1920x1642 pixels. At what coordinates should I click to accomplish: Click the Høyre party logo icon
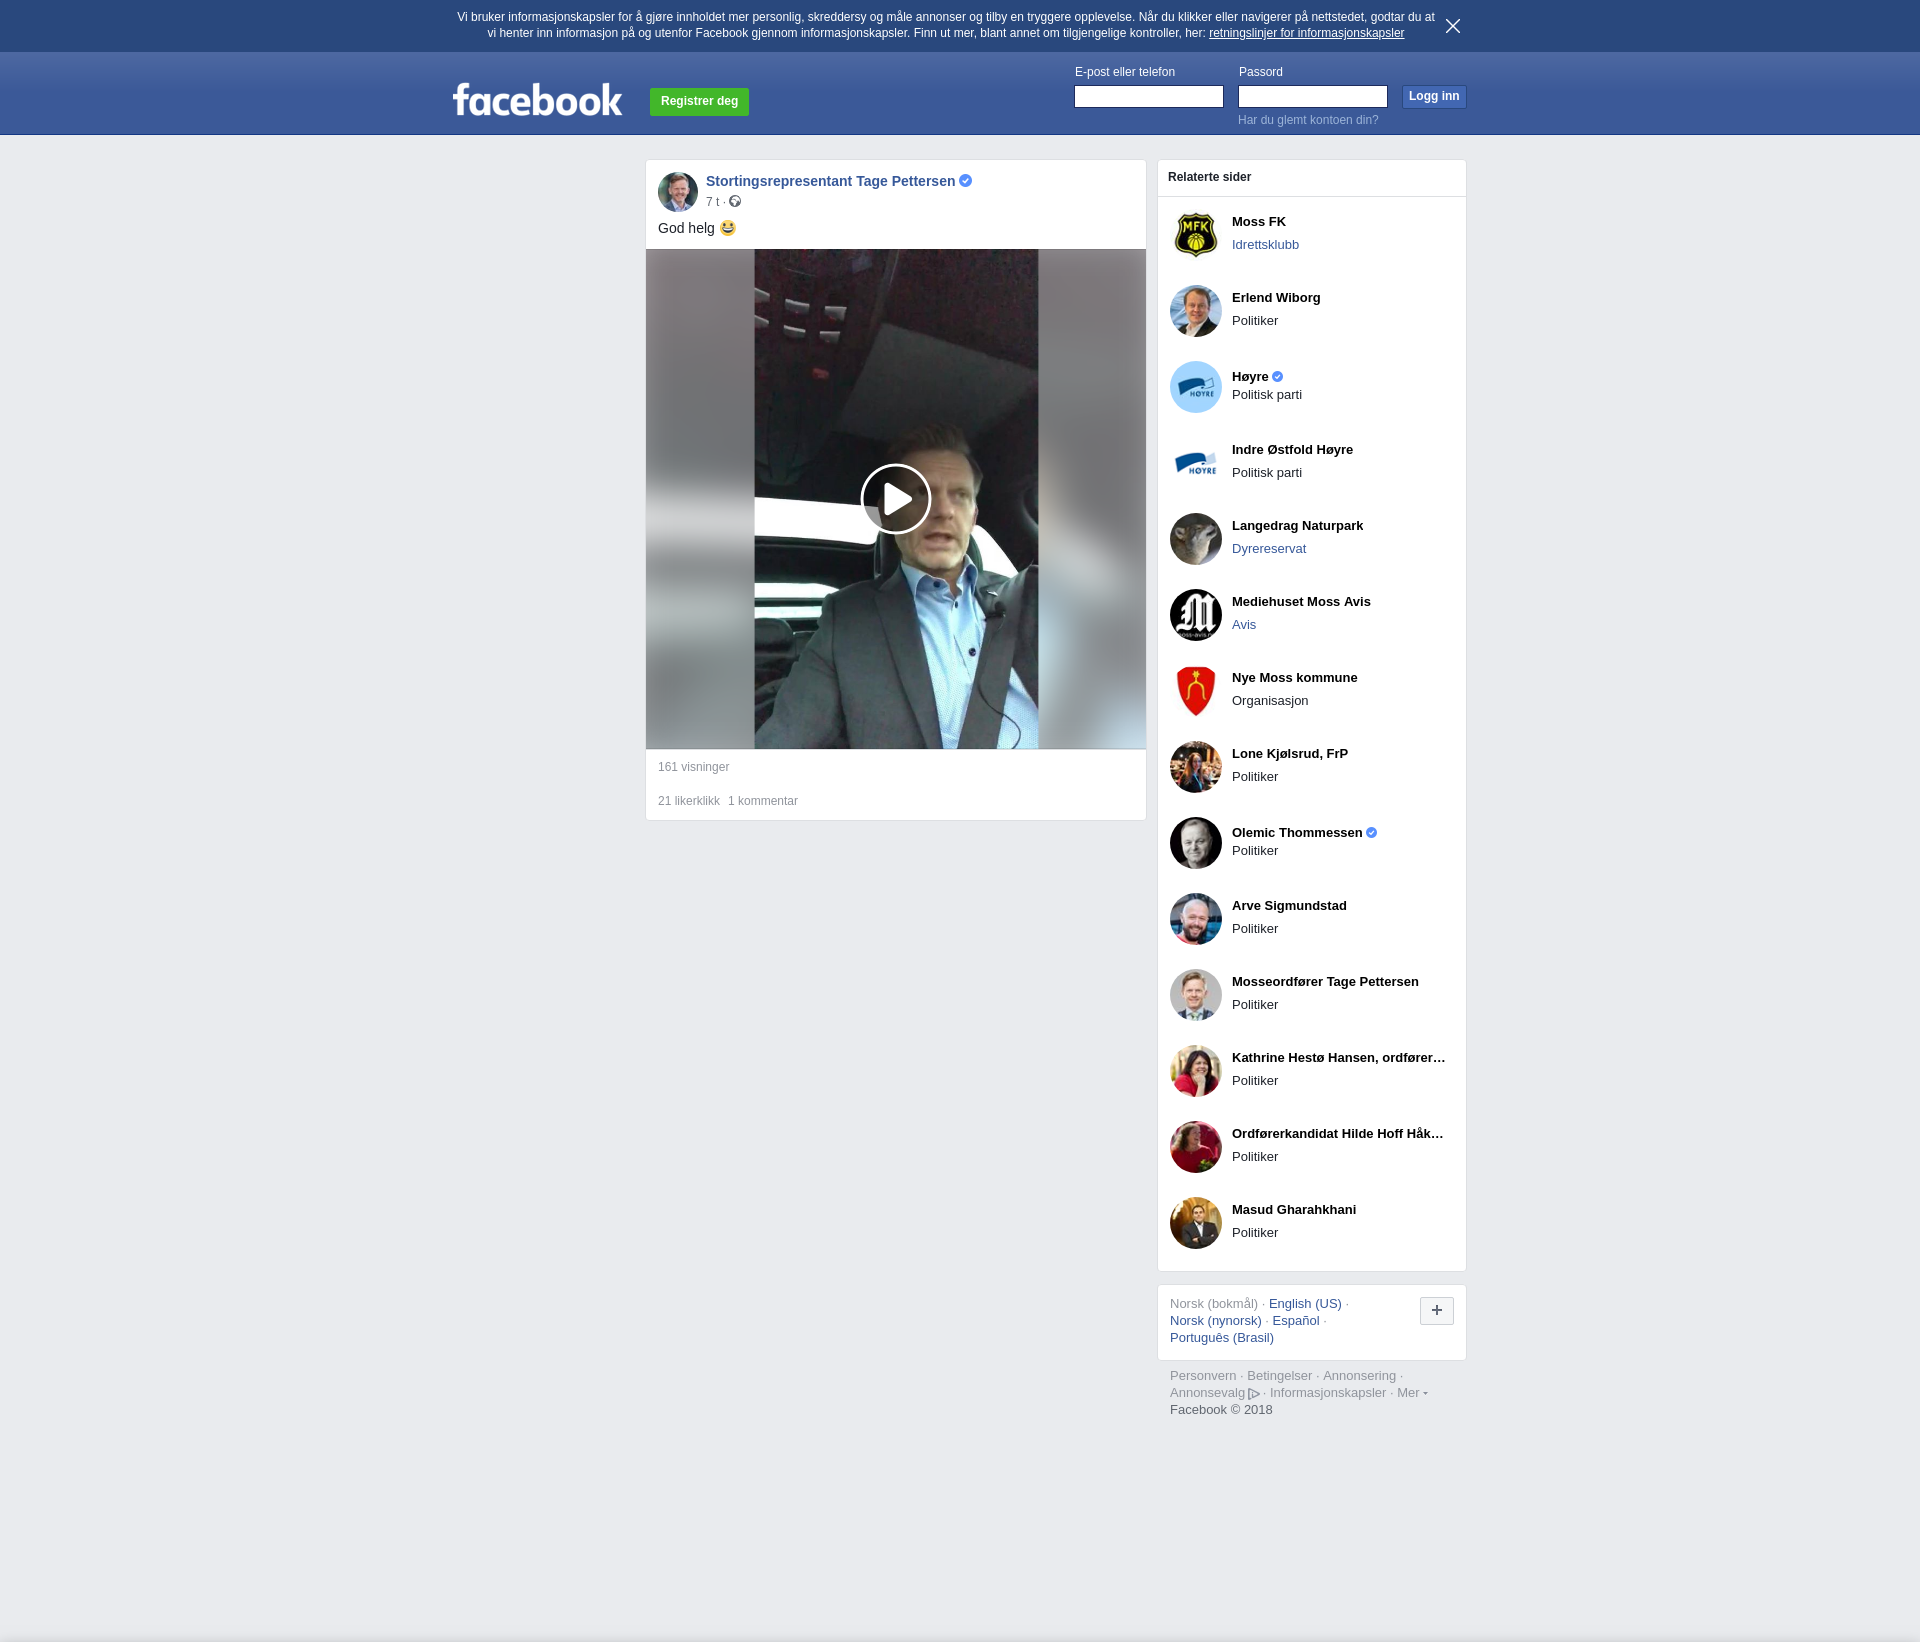coord(1195,387)
